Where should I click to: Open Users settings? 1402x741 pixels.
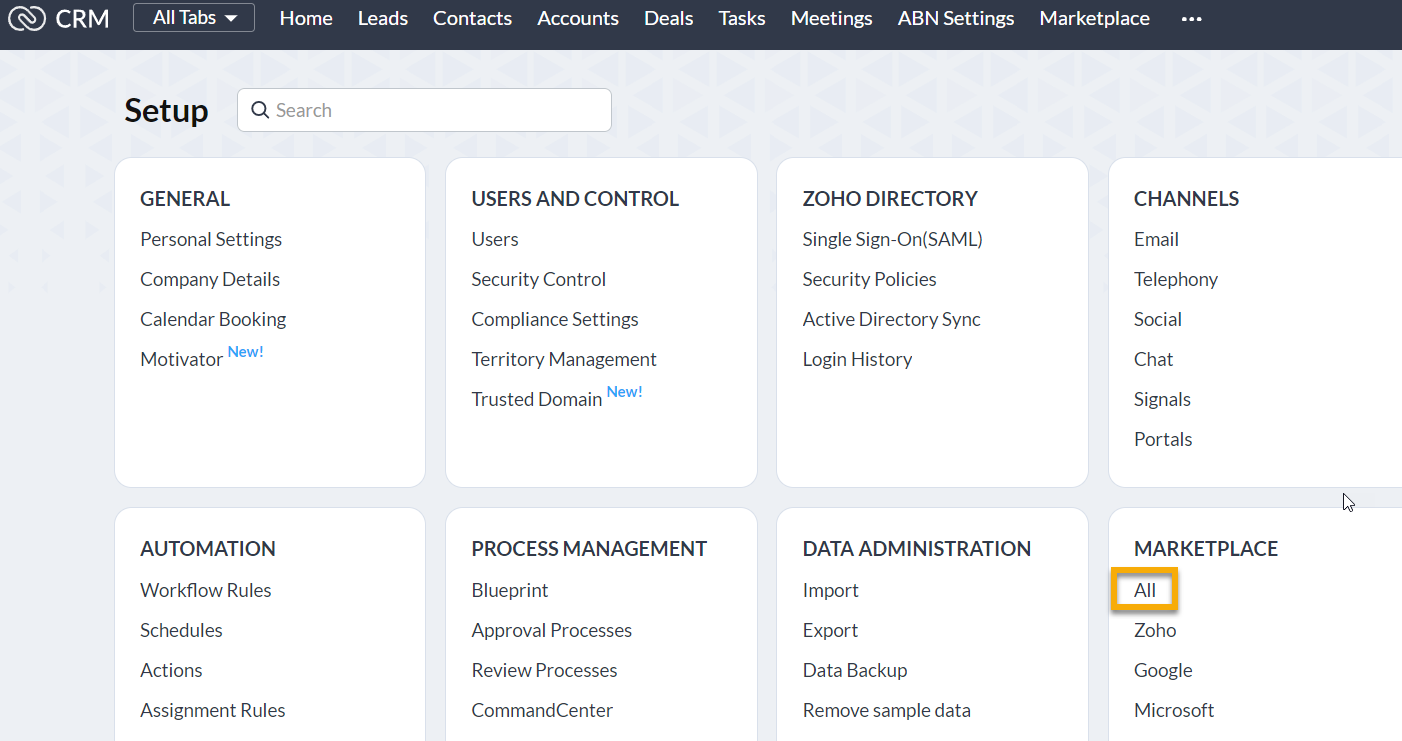(495, 239)
